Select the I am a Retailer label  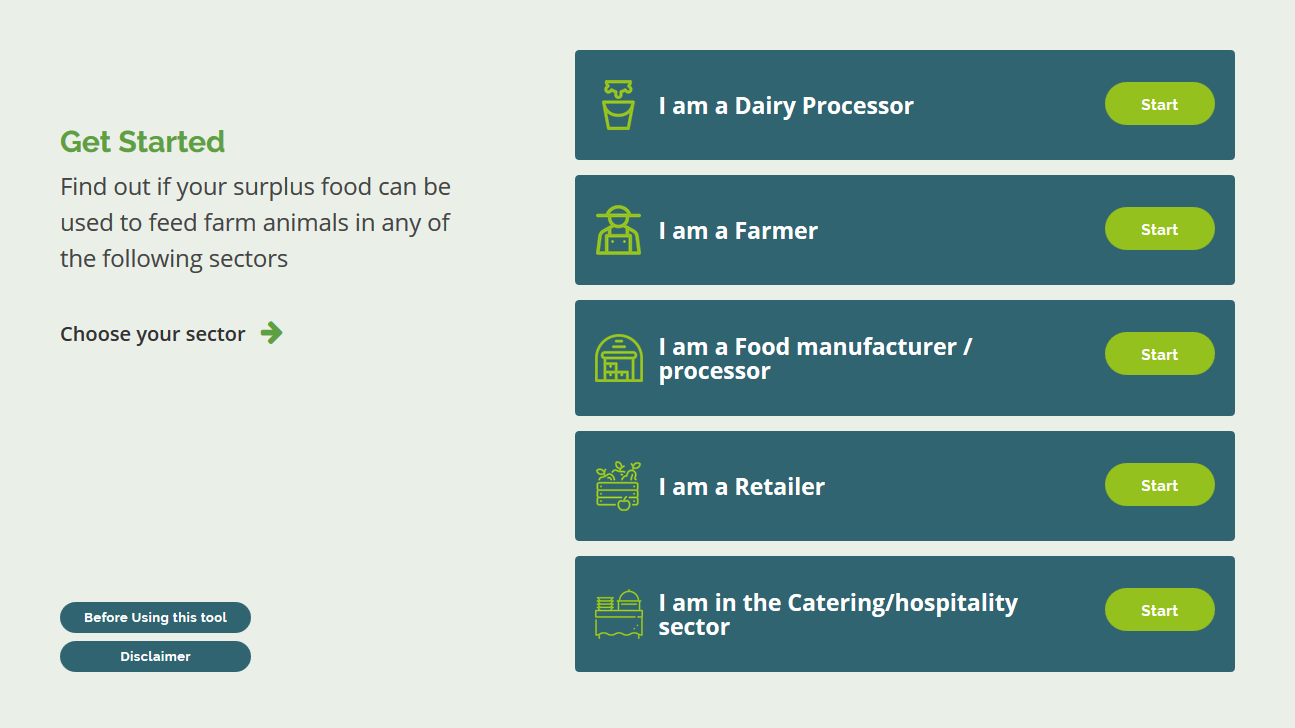pos(742,487)
